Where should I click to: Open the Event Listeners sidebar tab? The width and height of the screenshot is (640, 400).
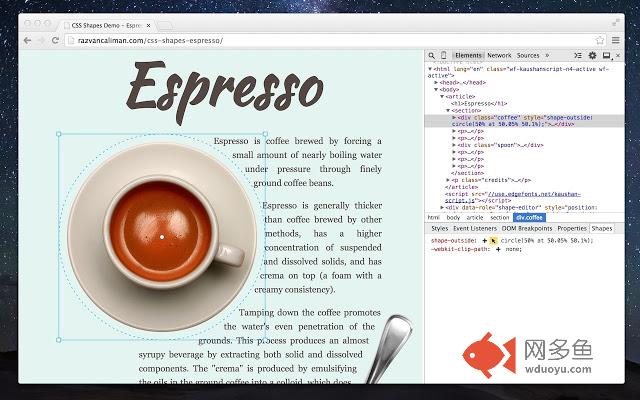(x=475, y=229)
